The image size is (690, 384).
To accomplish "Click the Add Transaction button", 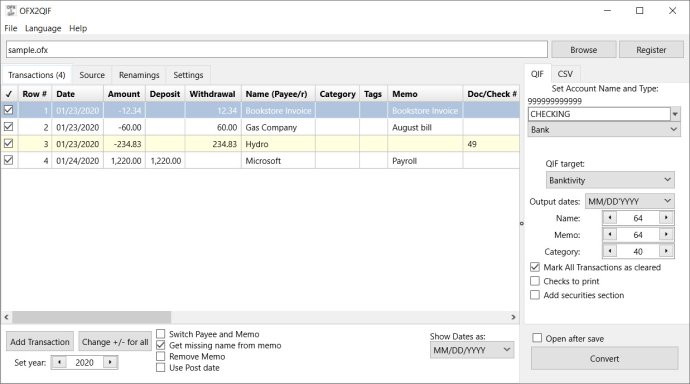I will coord(40,342).
